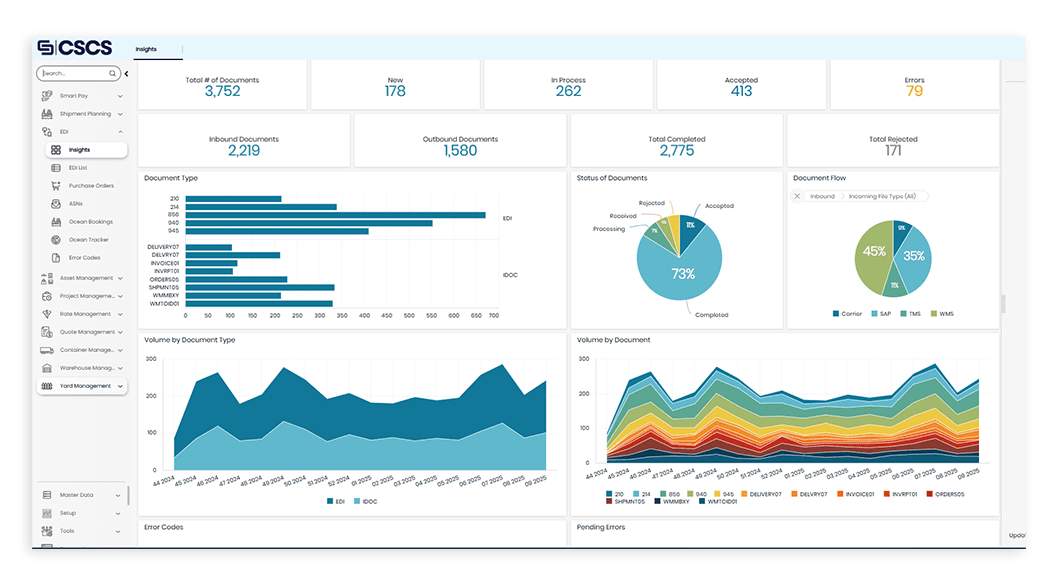Switch to the Insights tab
Screen dimensions: 1058x586
coord(145,49)
